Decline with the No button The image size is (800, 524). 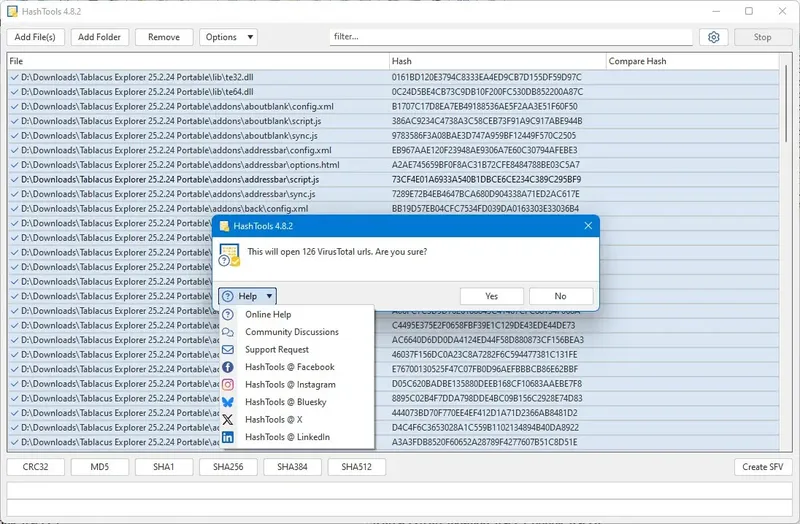coord(561,296)
